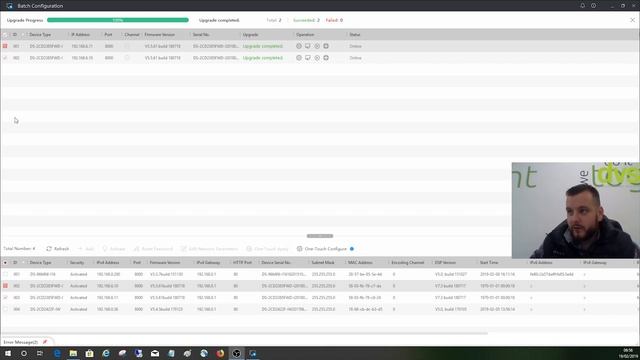Open settings gear for first upgraded device

(299, 46)
